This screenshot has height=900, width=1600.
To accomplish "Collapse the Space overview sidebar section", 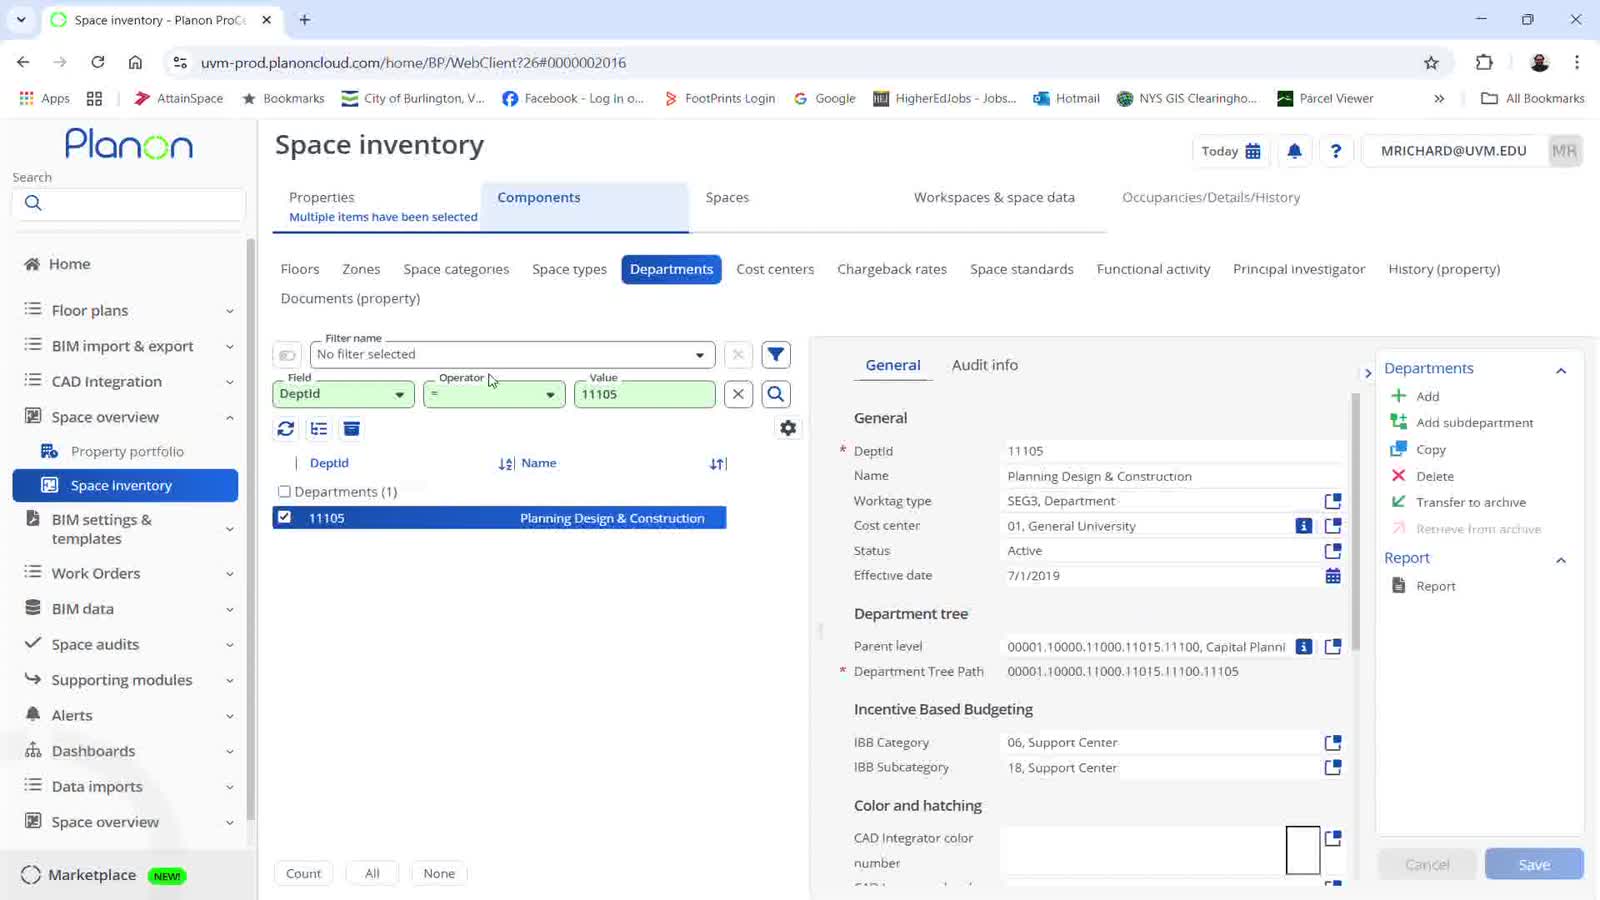I will tap(229, 417).
